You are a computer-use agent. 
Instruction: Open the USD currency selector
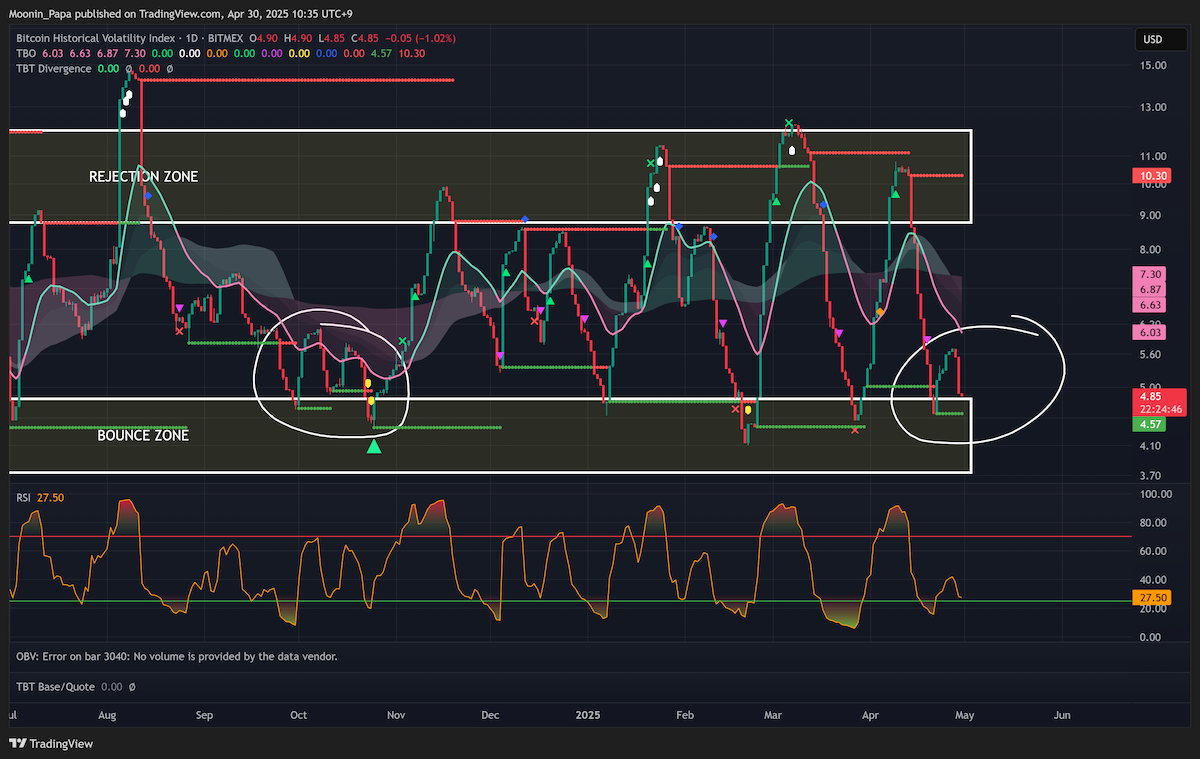1152,40
